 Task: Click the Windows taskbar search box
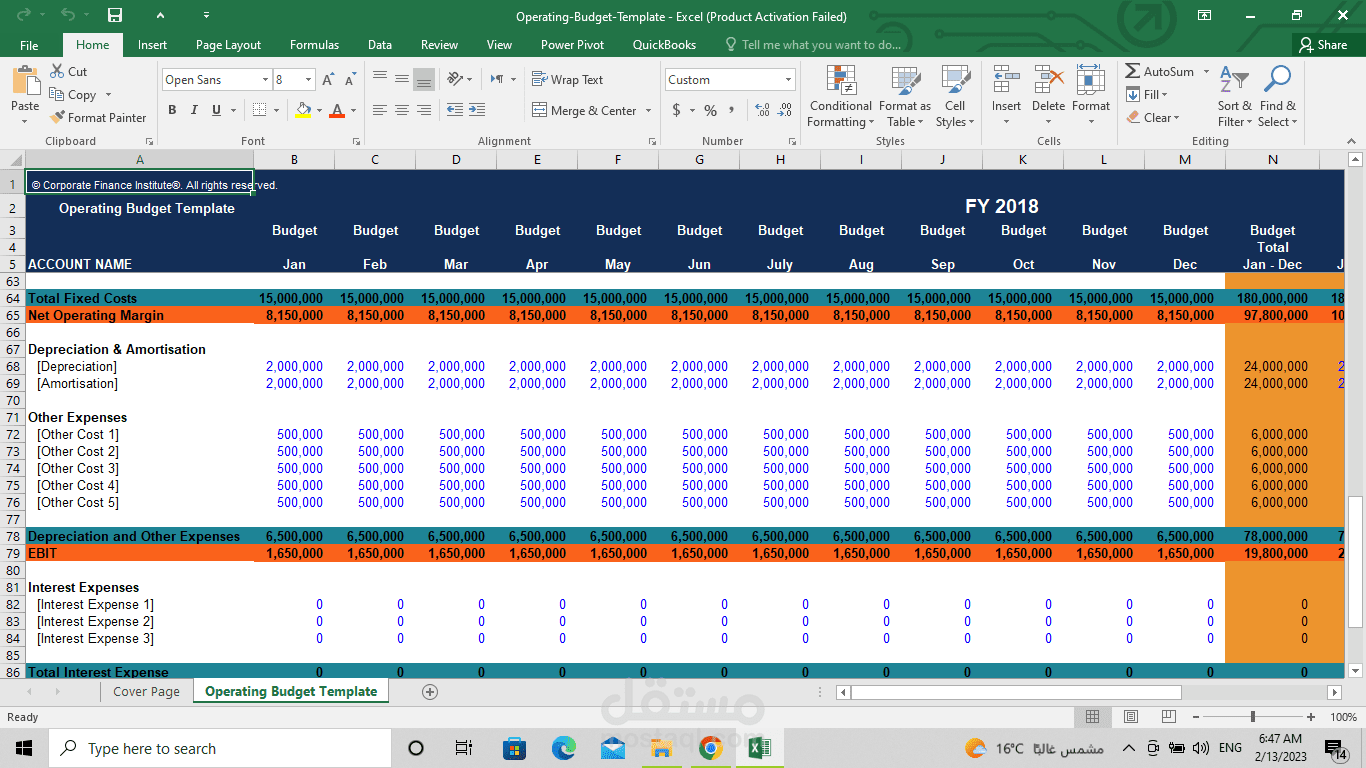click(x=220, y=749)
